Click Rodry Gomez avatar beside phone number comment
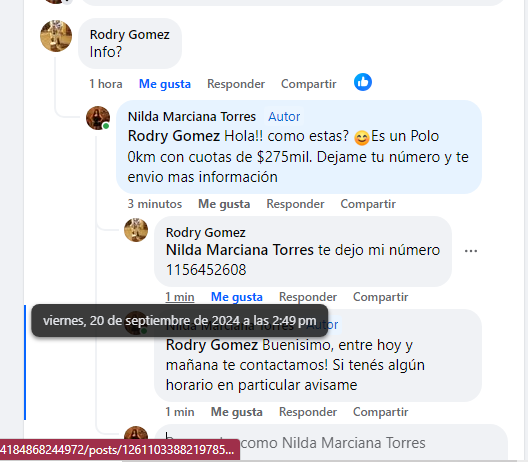Screen dimensions: 528x462 tap(136, 230)
